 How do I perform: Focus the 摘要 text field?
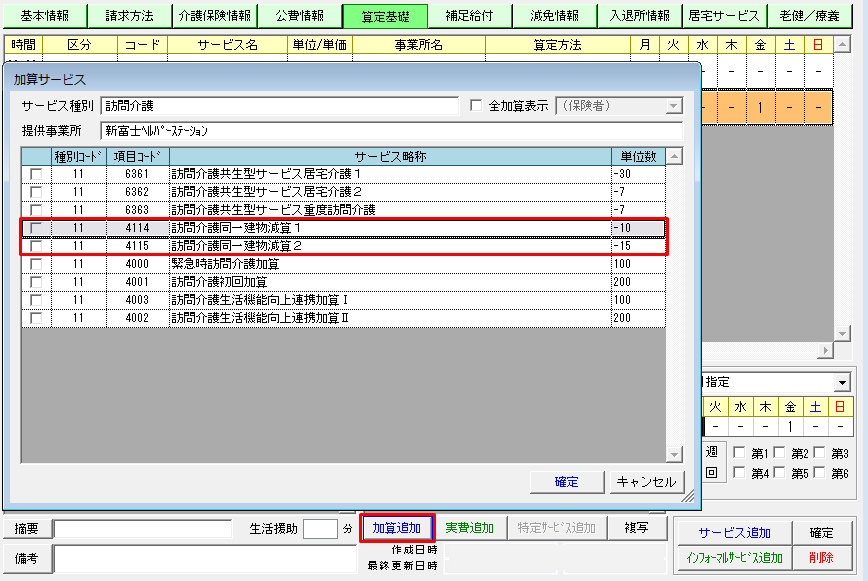[x=143, y=528]
